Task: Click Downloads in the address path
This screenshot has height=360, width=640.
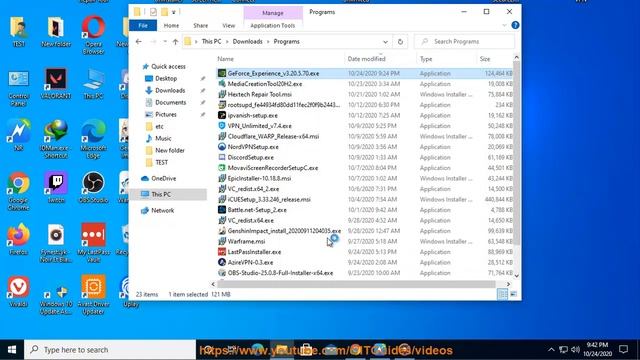Action: [x=247, y=42]
